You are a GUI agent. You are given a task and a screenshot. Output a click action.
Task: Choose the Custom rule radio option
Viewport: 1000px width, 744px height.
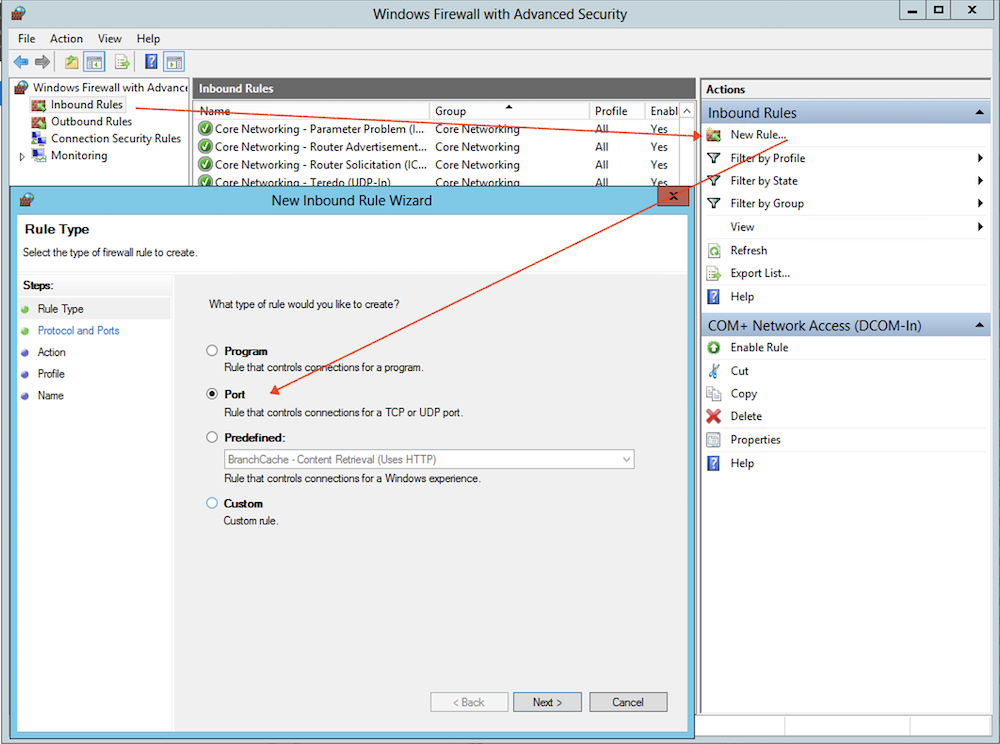[212, 503]
